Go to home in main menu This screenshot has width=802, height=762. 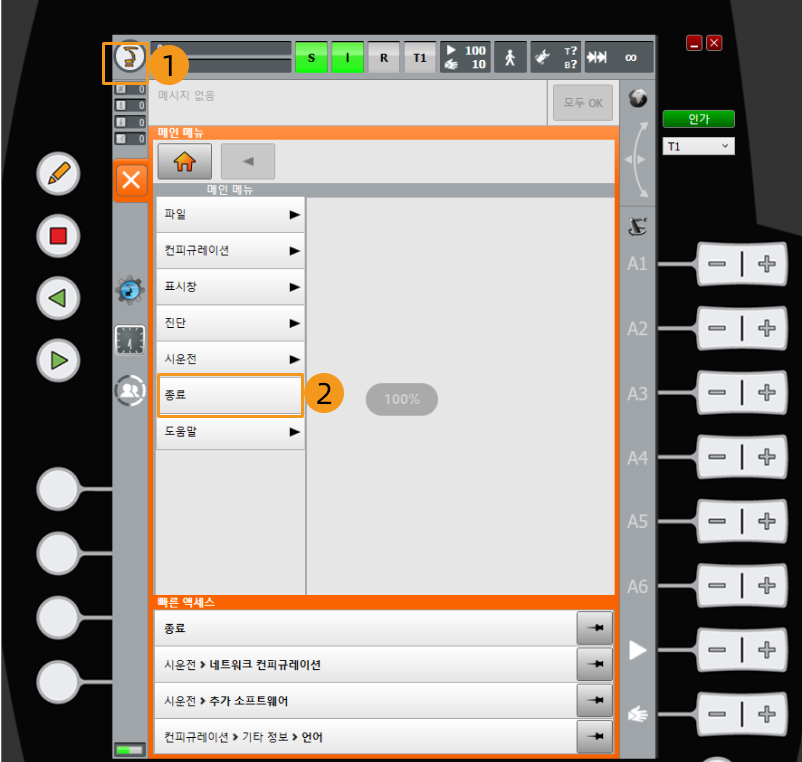(185, 162)
